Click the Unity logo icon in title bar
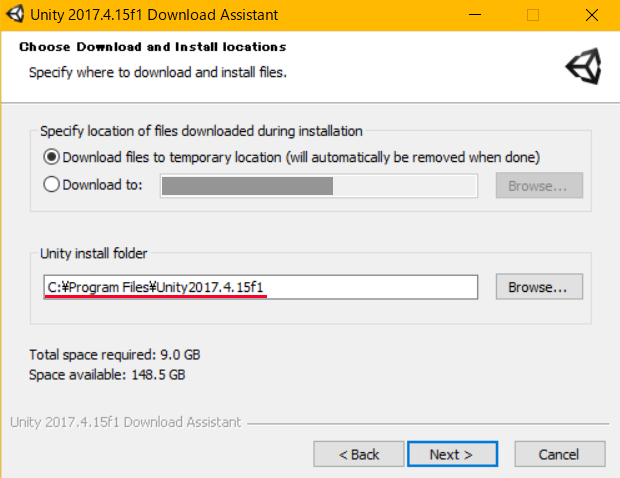 click(x=15, y=14)
